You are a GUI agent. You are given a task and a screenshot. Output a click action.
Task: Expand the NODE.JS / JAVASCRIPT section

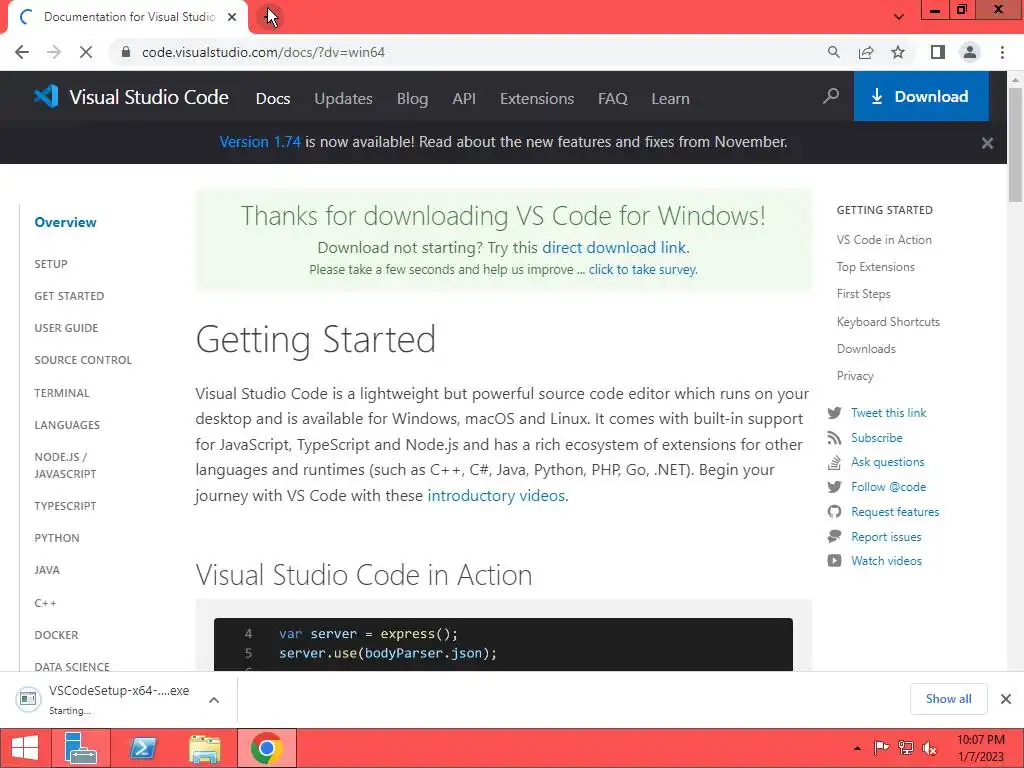click(x=65, y=466)
